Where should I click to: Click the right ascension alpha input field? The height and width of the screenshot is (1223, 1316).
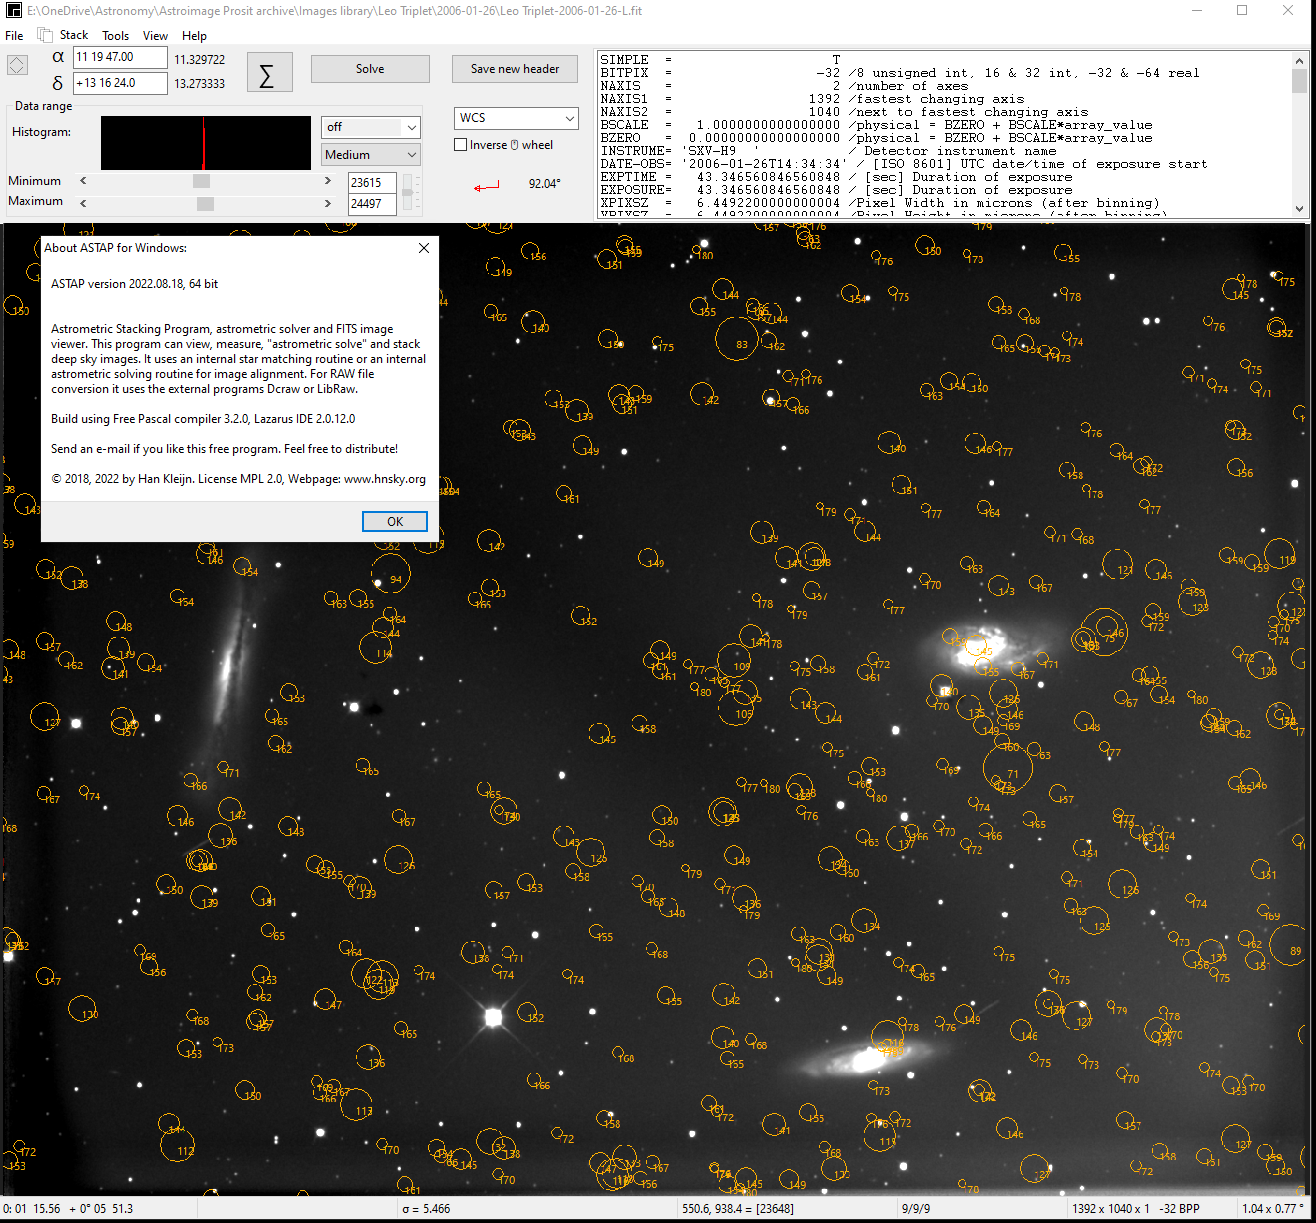pyautogui.click(x=120, y=57)
